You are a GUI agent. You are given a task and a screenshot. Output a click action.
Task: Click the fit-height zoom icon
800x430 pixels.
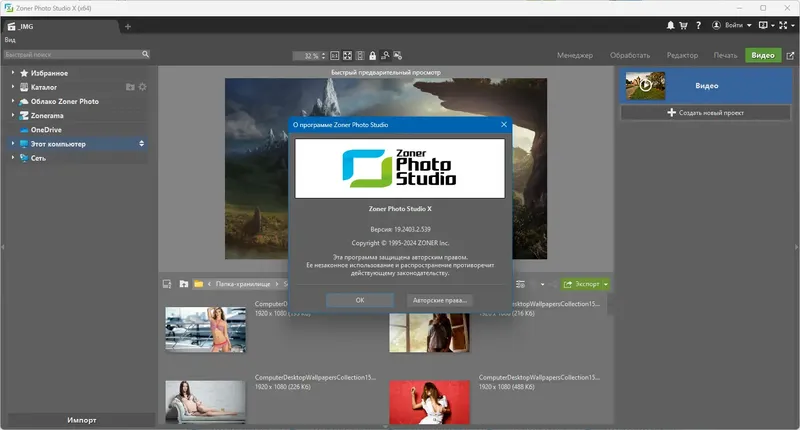tap(360, 56)
